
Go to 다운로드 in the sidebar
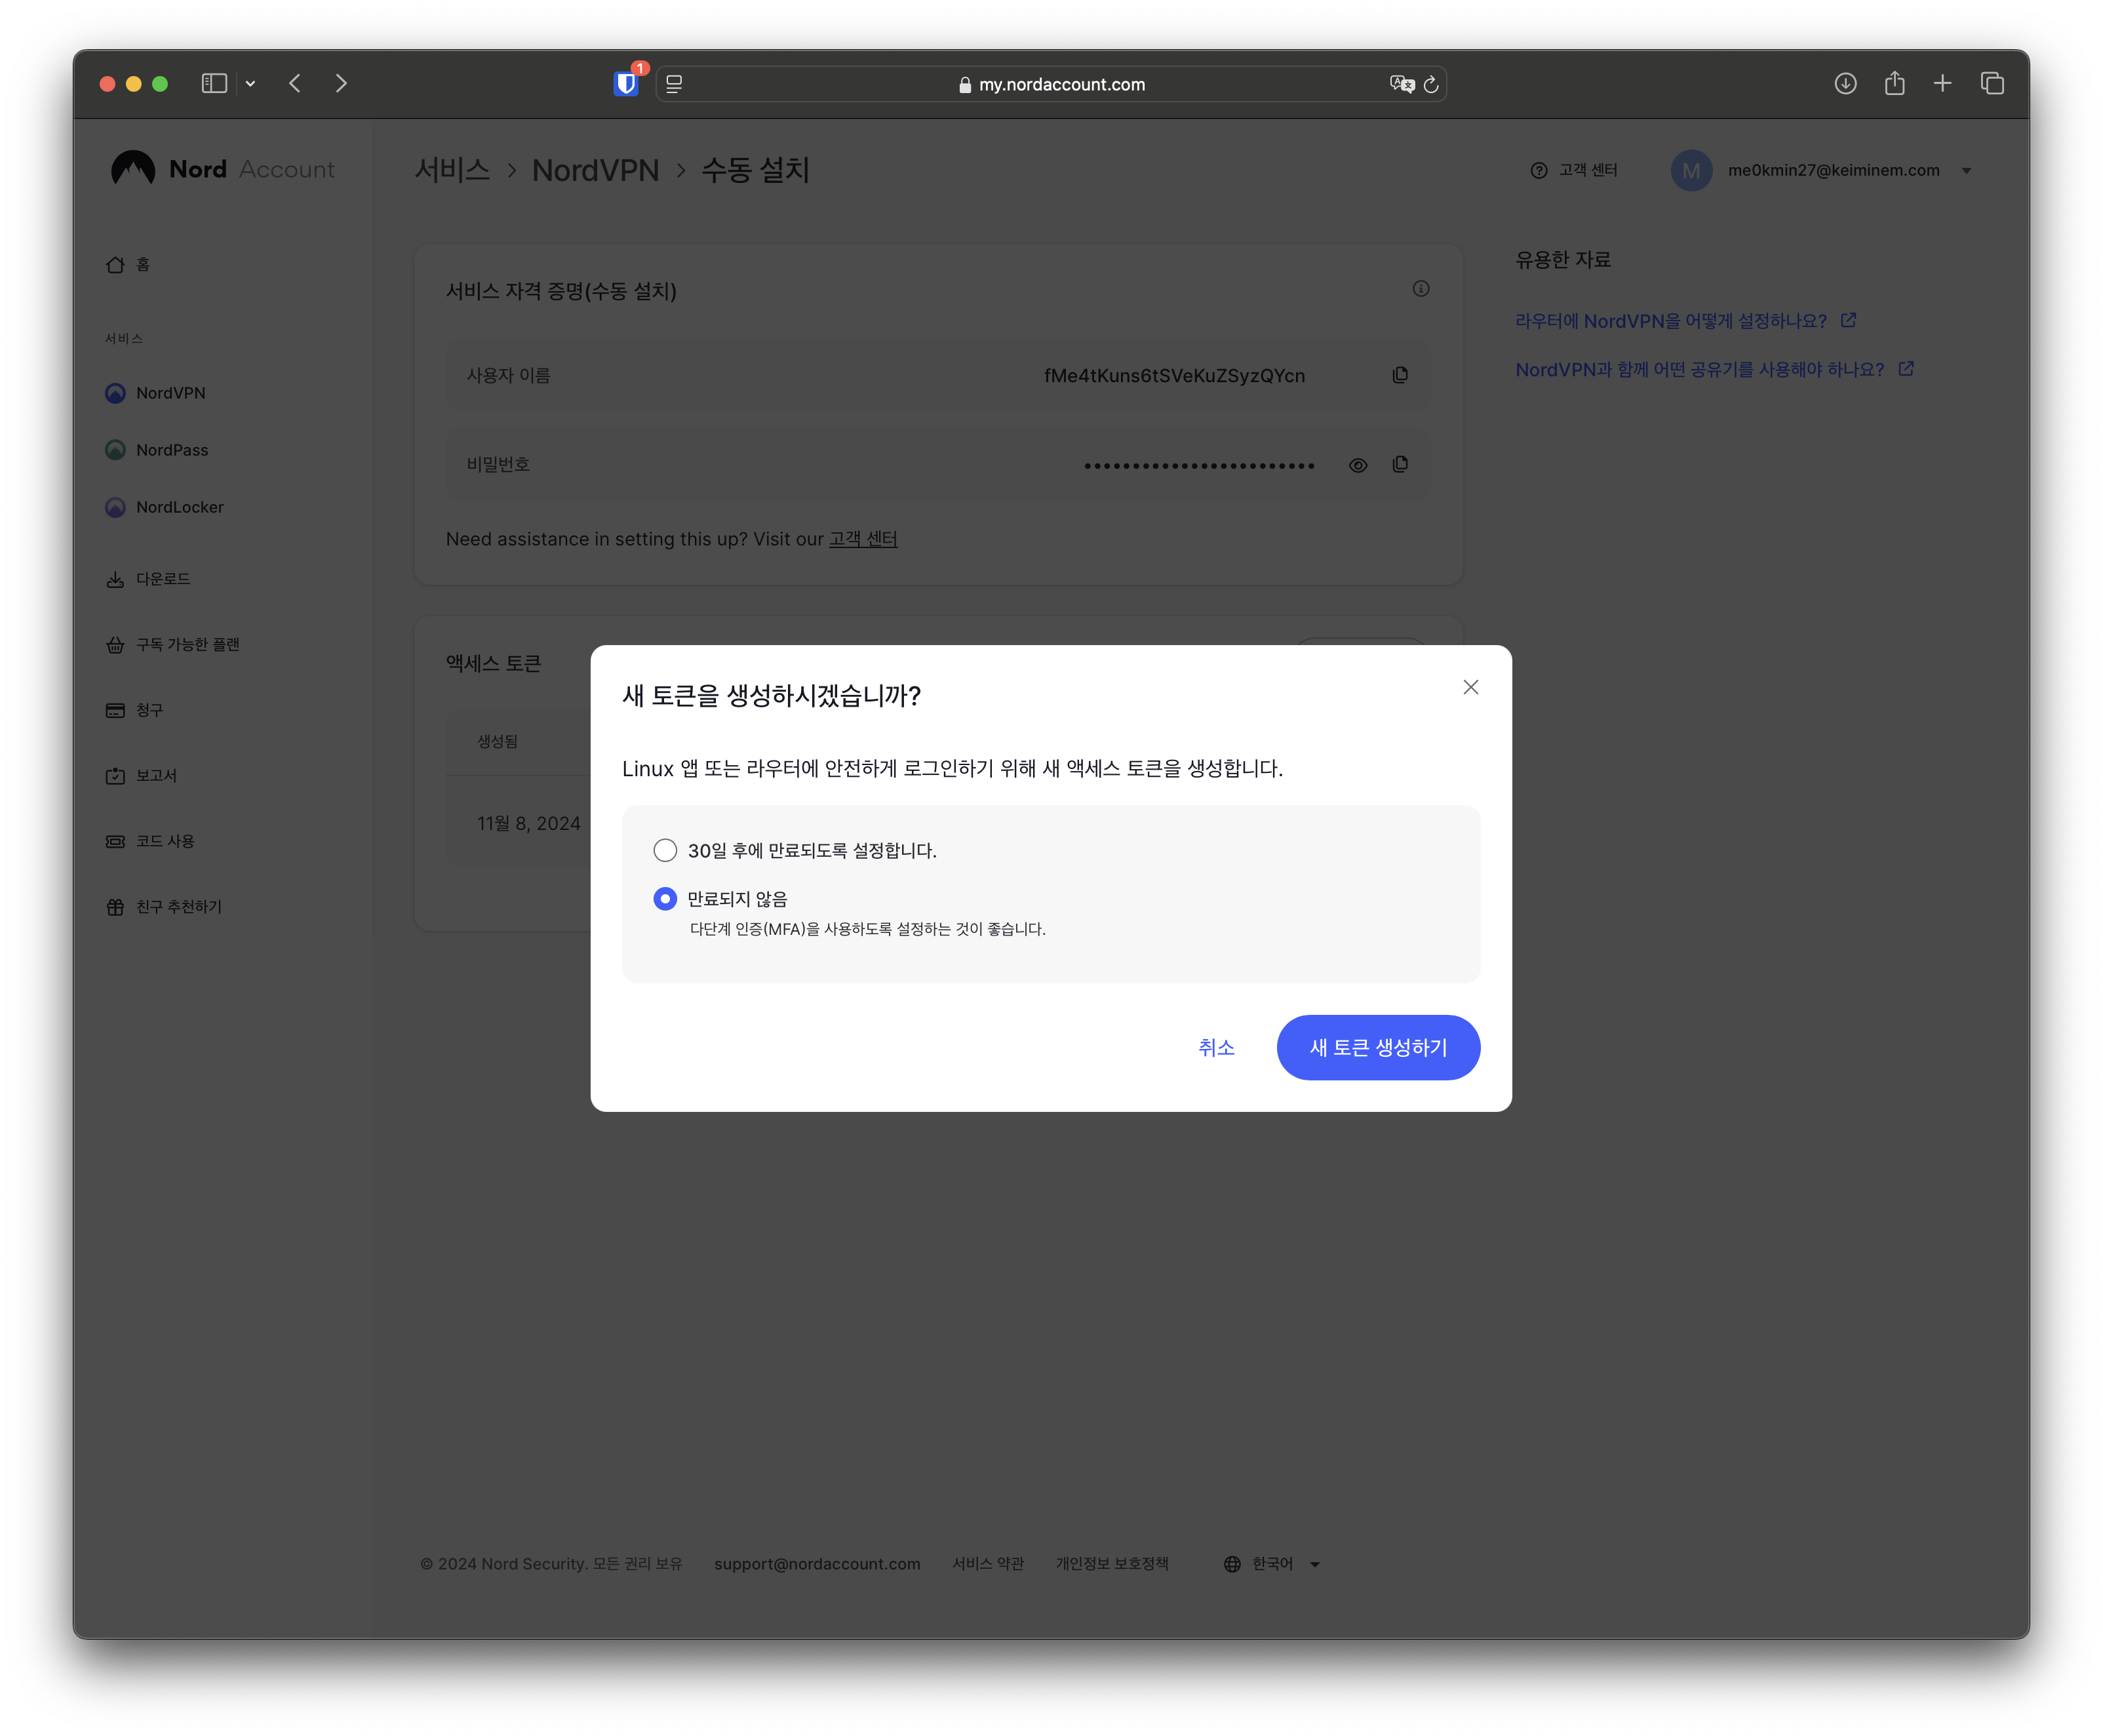click(x=163, y=579)
